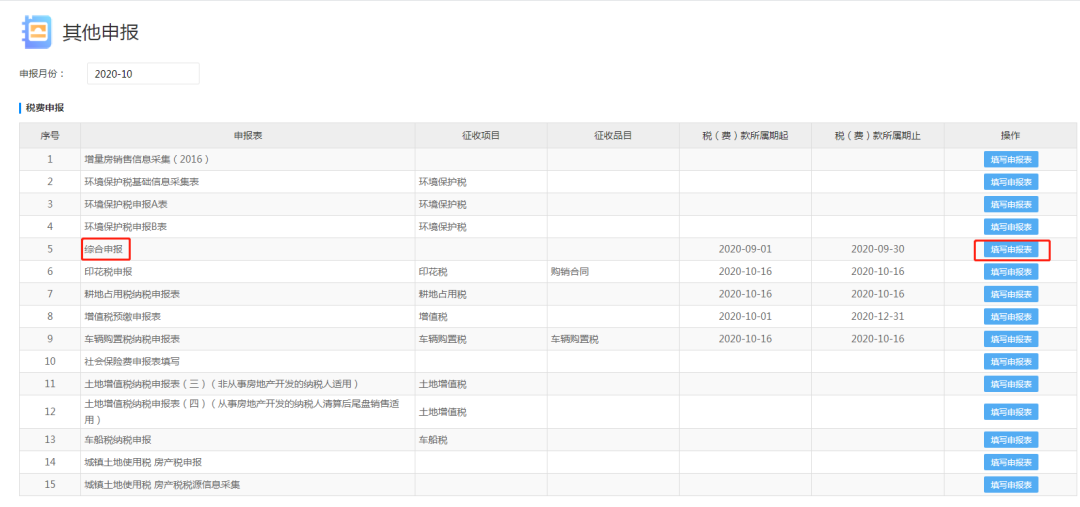The height and width of the screenshot is (507, 1080).
Task: Select 环境保护税申报A表 text
Action: point(126,205)
